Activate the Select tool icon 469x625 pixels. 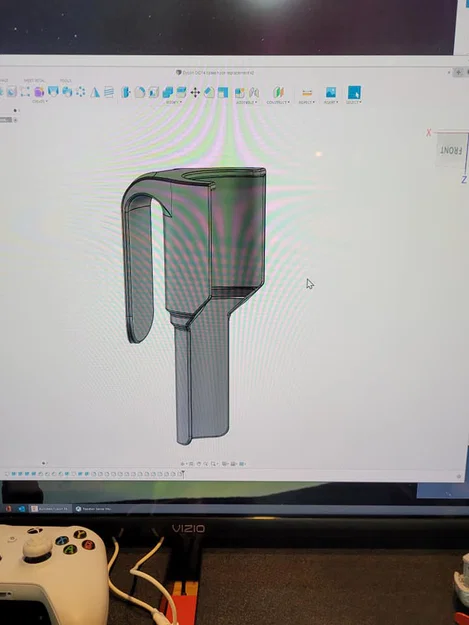pos(354,92)
